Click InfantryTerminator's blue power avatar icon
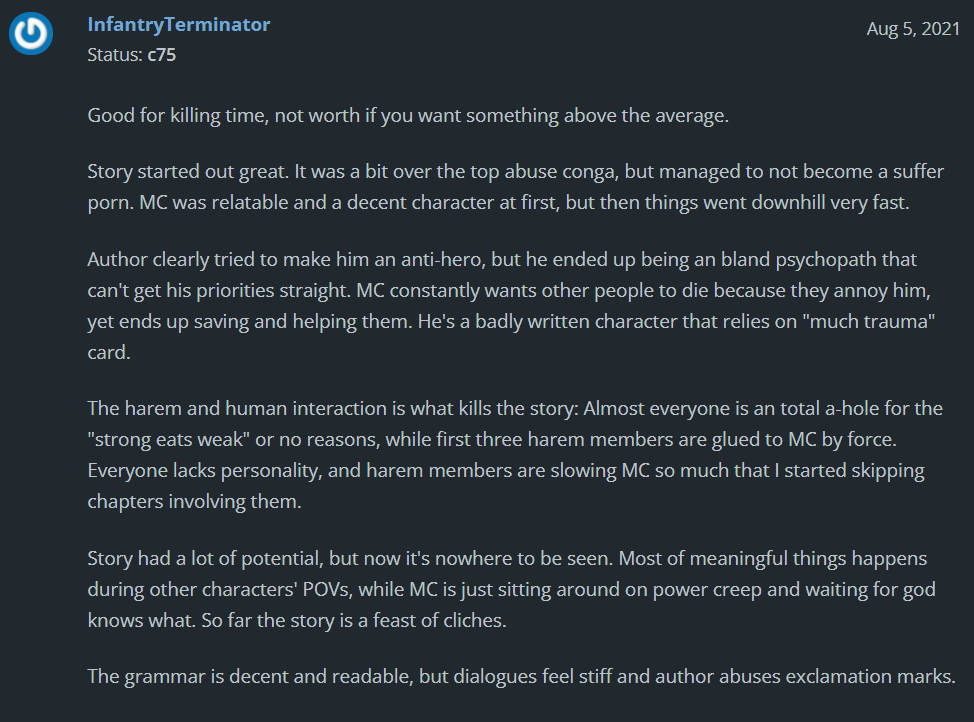 (x=31, y=34)
